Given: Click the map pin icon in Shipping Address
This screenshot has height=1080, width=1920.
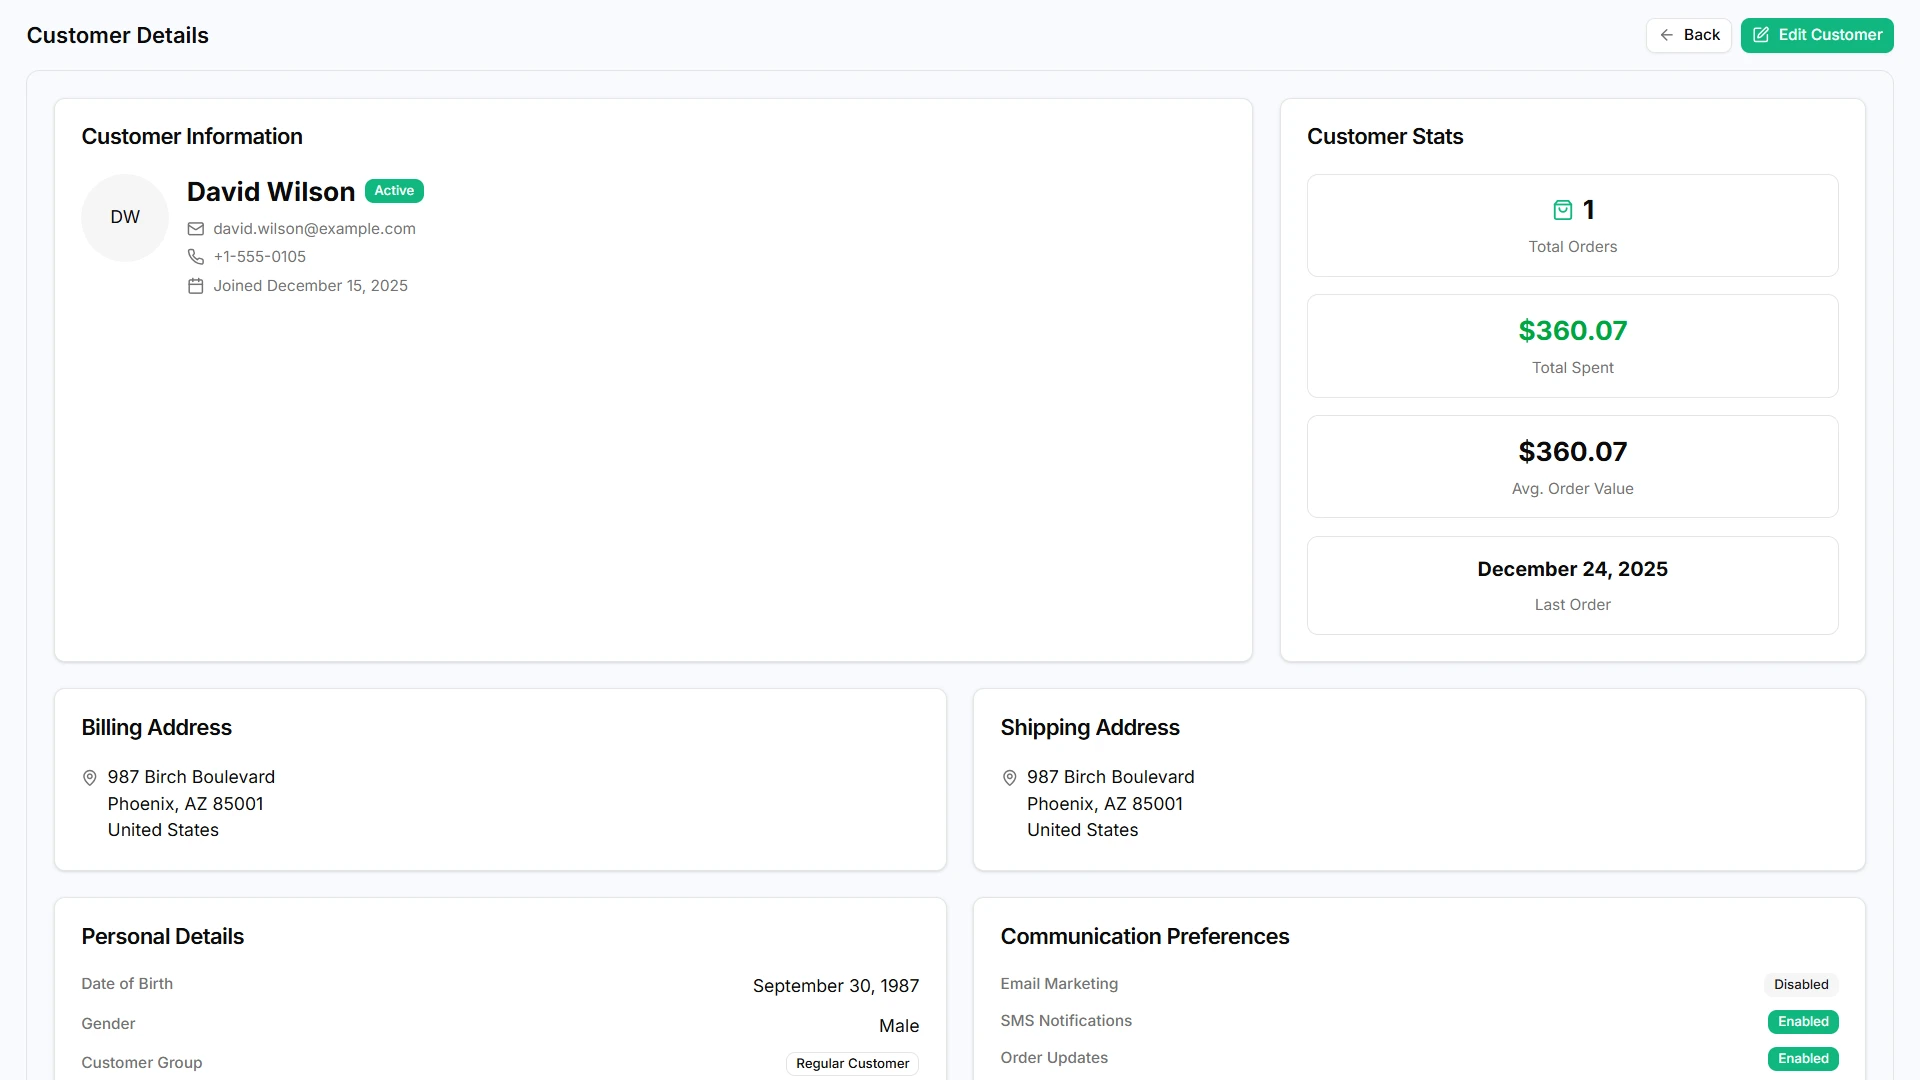Looking at the screenshot, I should coord(1009,778).
